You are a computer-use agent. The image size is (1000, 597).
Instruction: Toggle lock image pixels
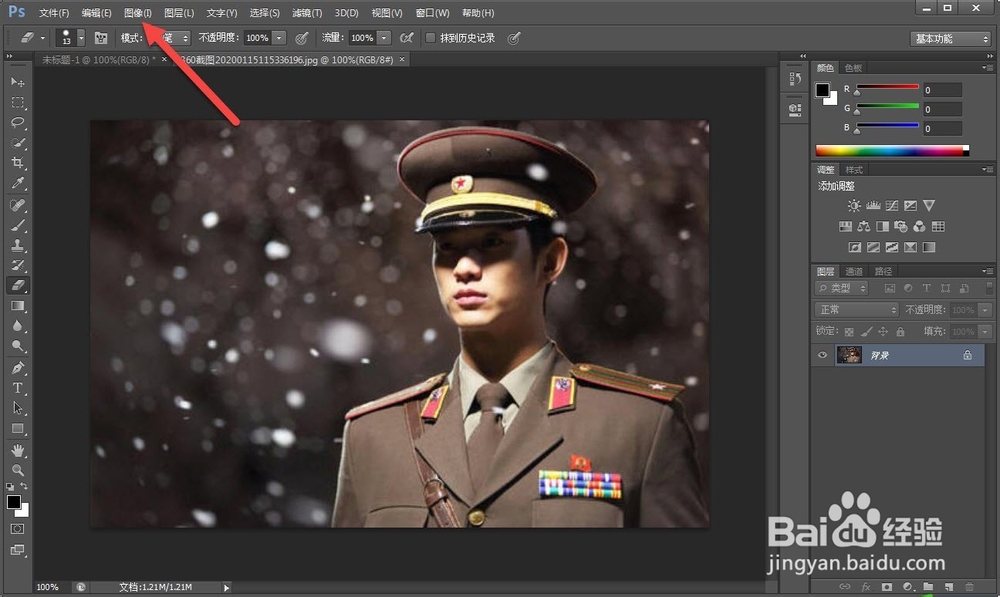tap(866, 332)
